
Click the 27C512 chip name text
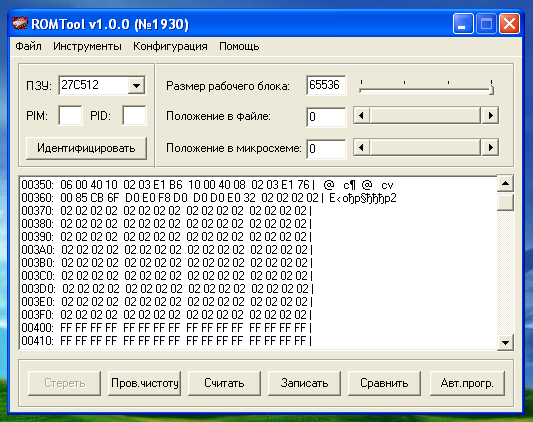click(x=80, y=85)
